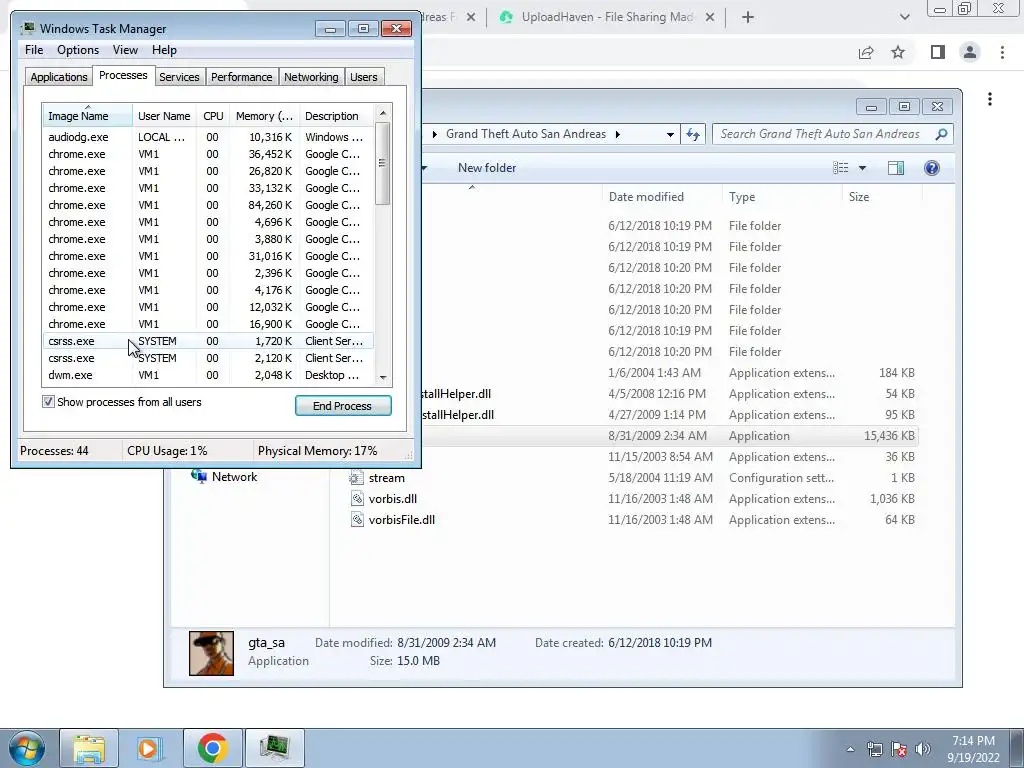1024x768 pixels.
Task: Open new Chrome tab plus button
Action: 748,18
